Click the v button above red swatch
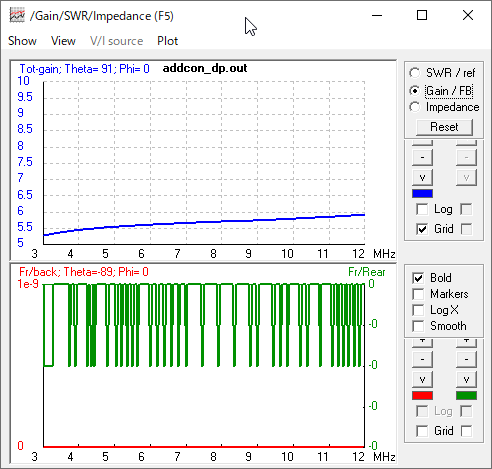This screenshot has height=469, width=492. tap(422, 379)
